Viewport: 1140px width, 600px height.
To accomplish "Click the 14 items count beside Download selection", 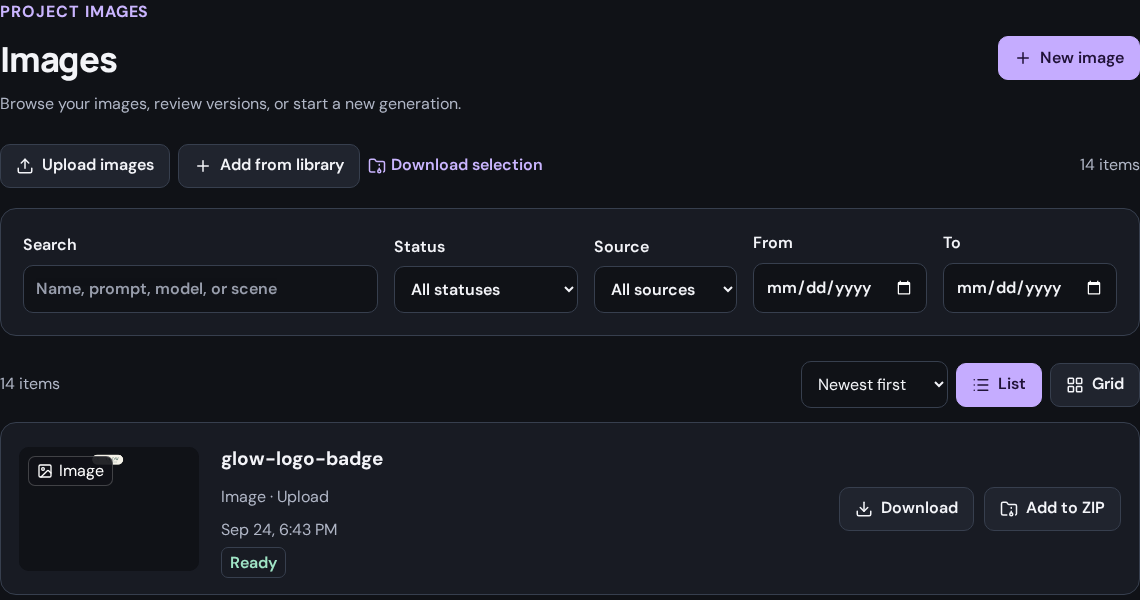I will point(1109,165).
